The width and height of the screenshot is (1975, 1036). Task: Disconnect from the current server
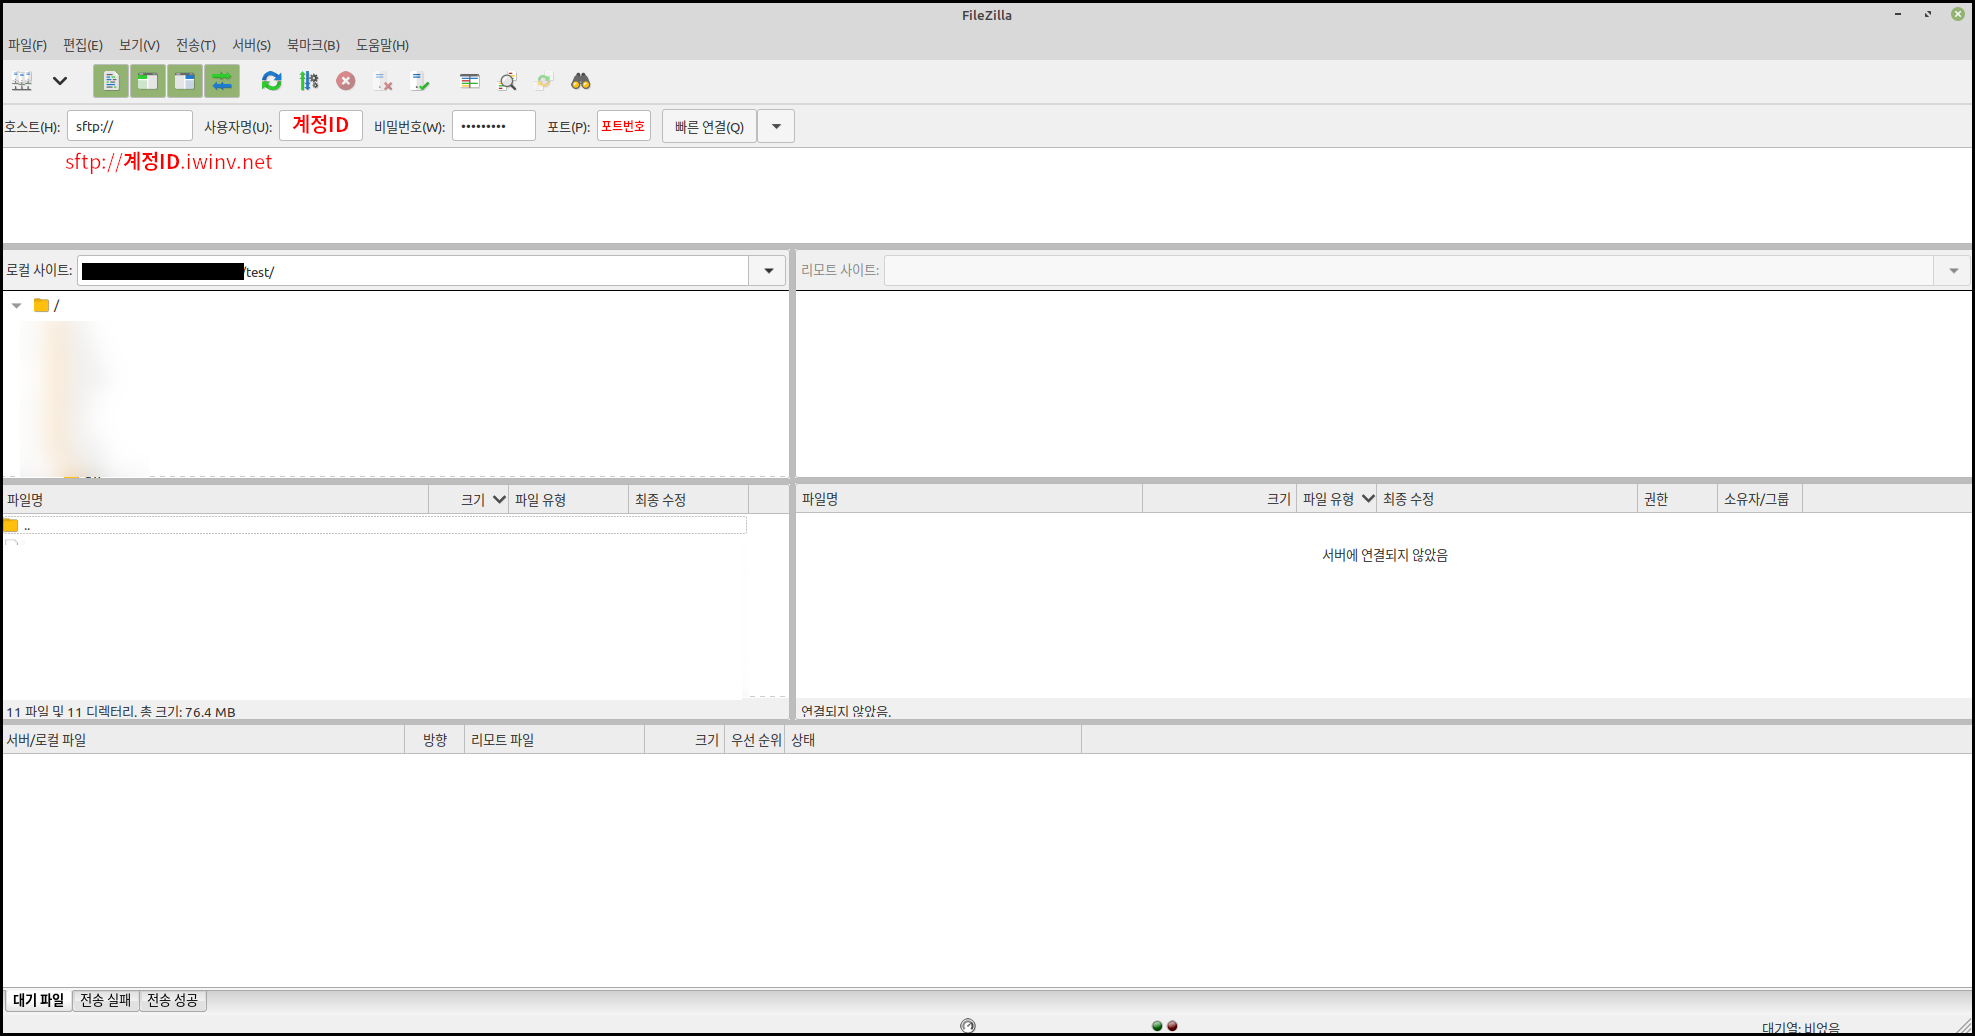click(x=383, y=81)
